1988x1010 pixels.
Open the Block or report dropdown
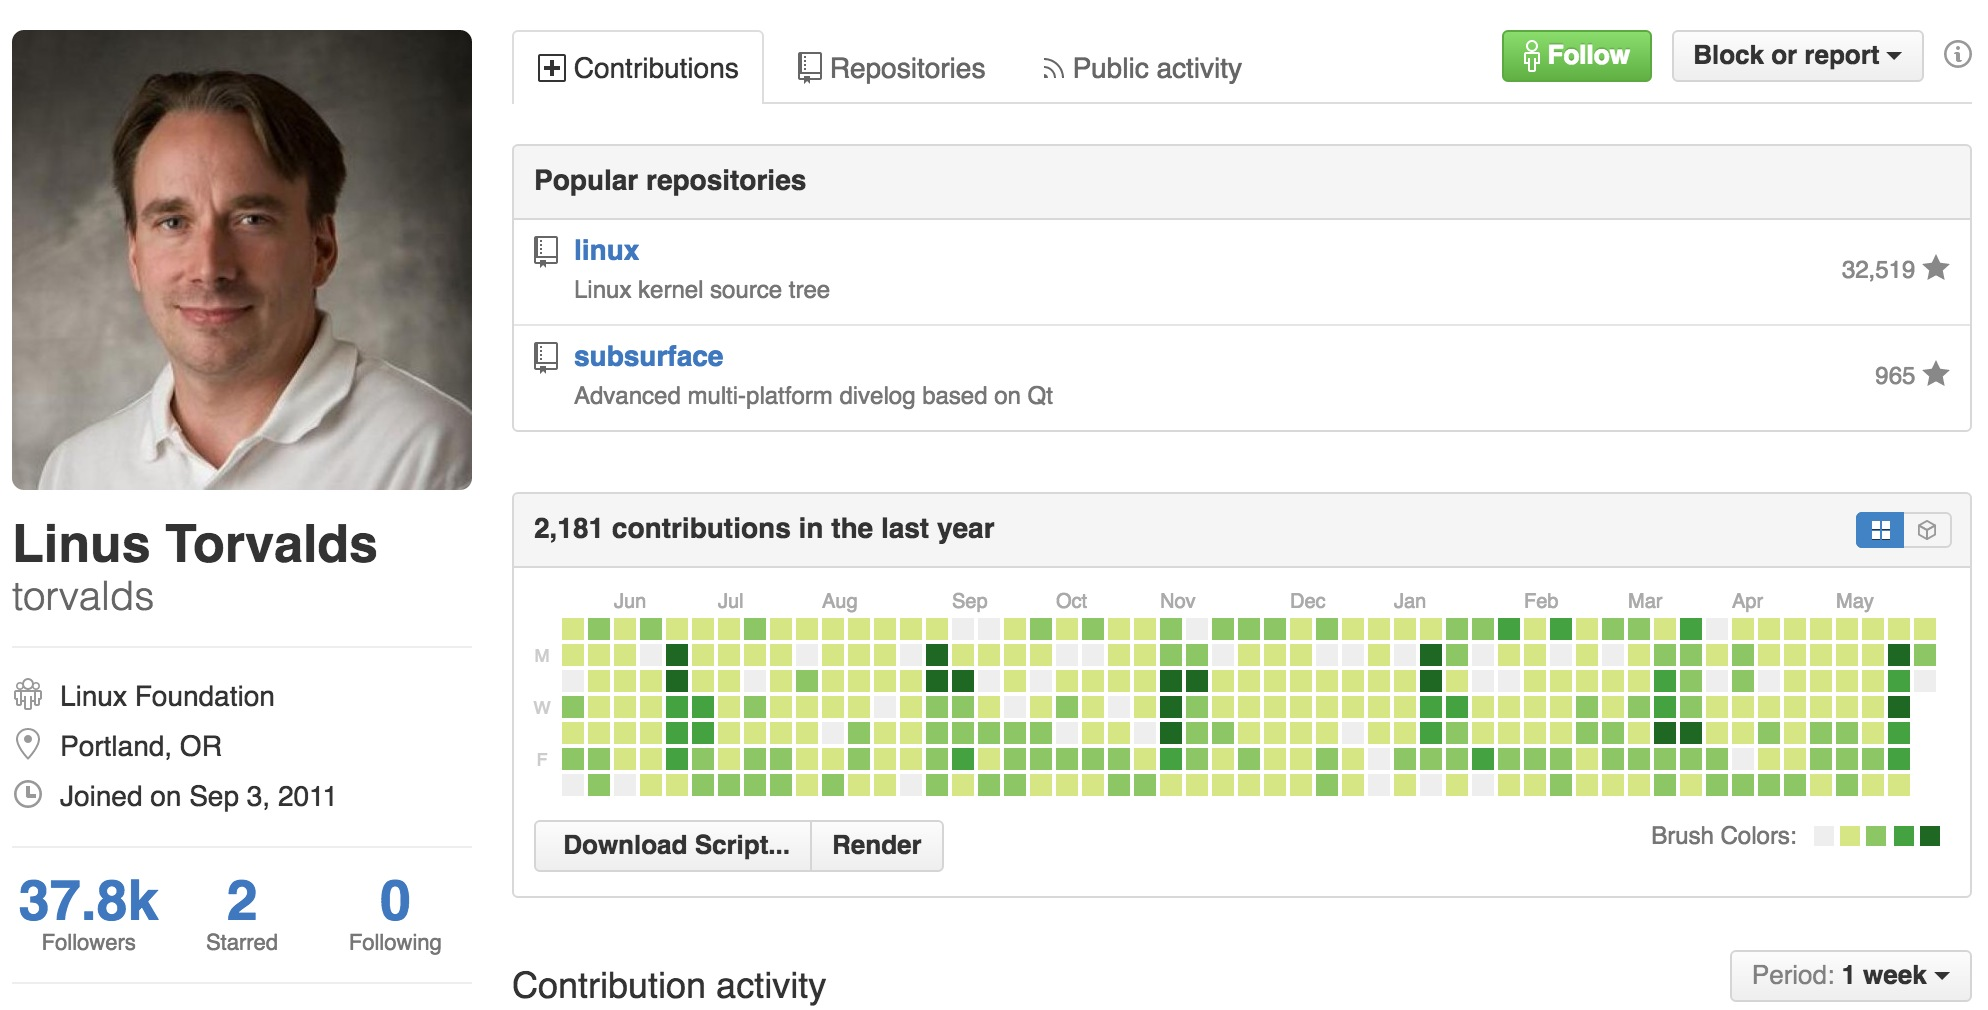click(1796, 56)
